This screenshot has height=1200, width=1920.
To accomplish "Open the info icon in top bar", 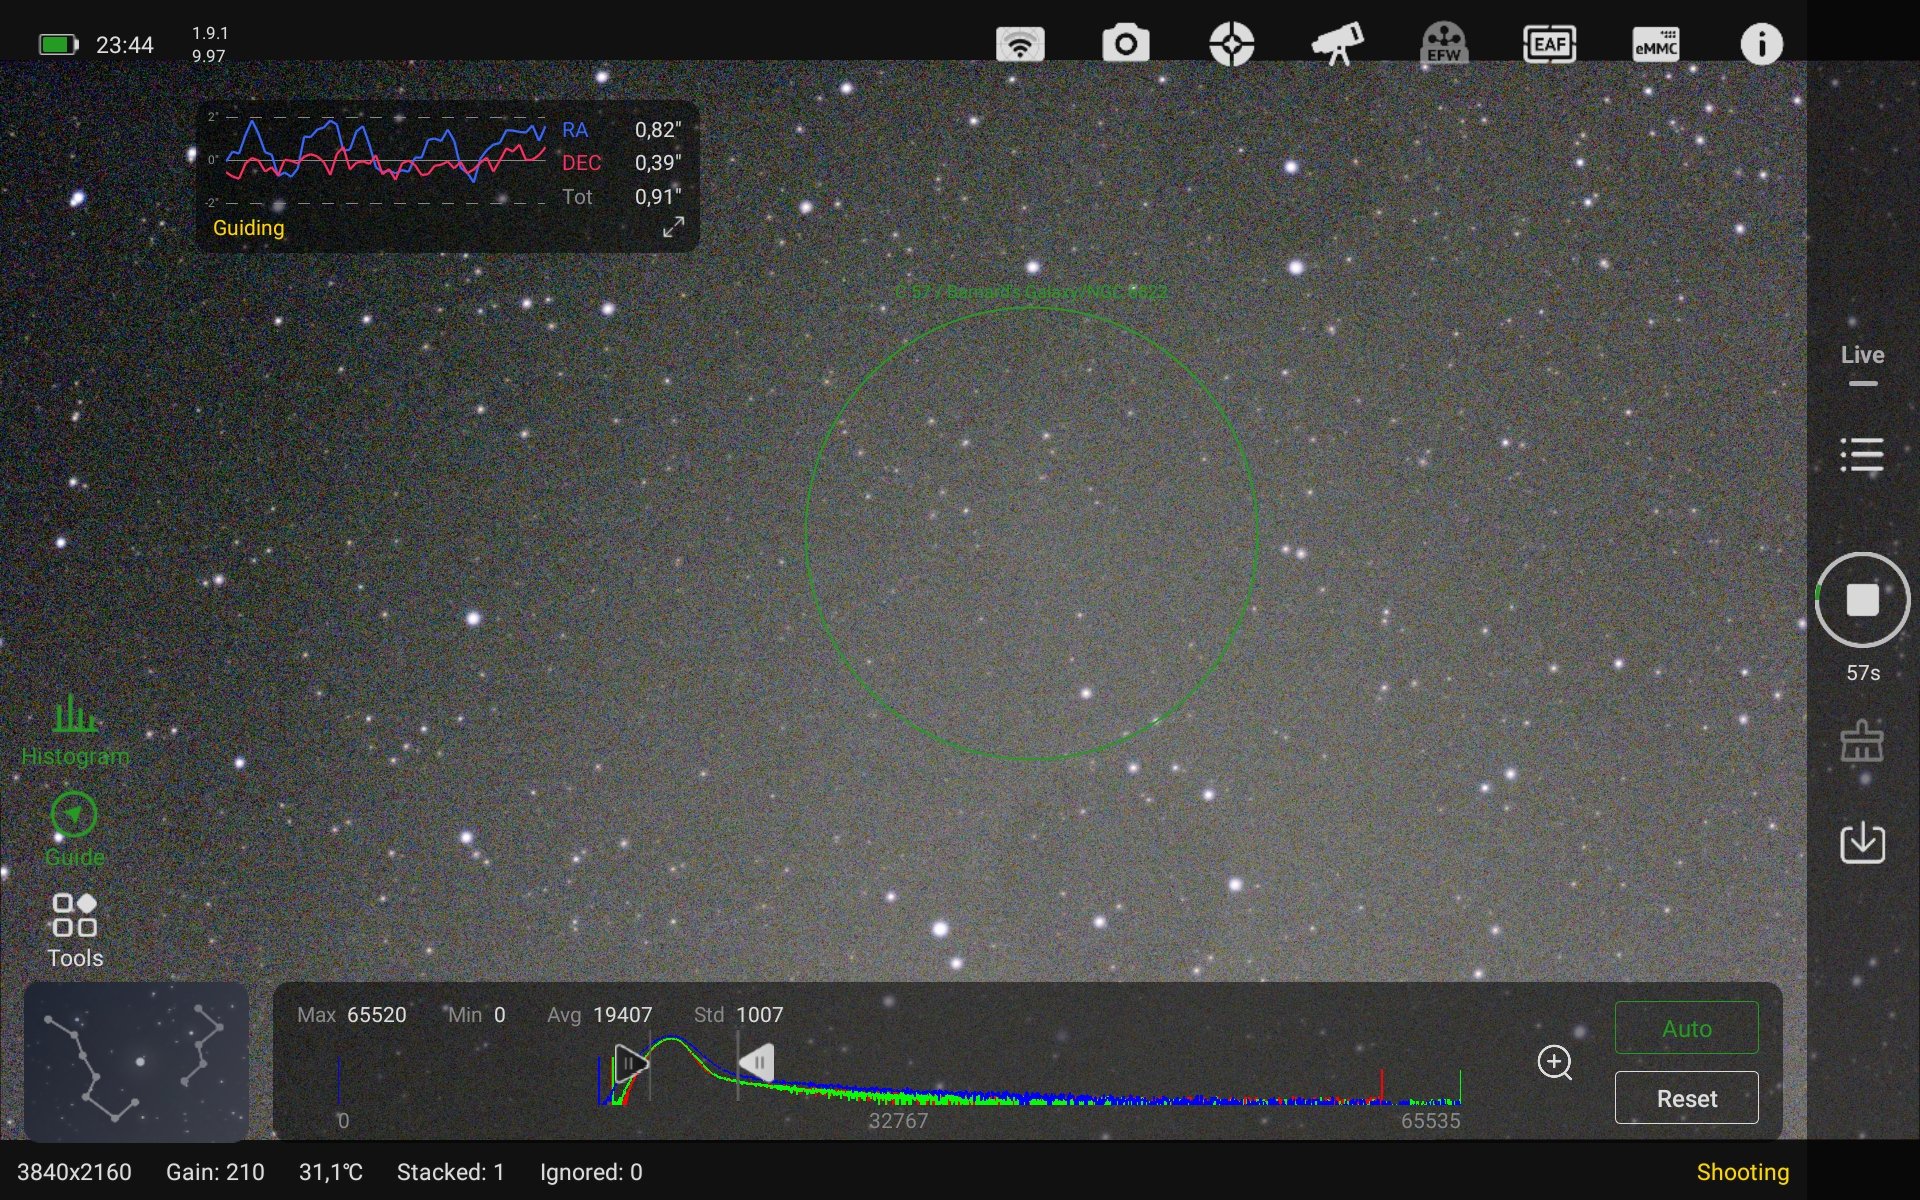I will tap(1762, 45).
